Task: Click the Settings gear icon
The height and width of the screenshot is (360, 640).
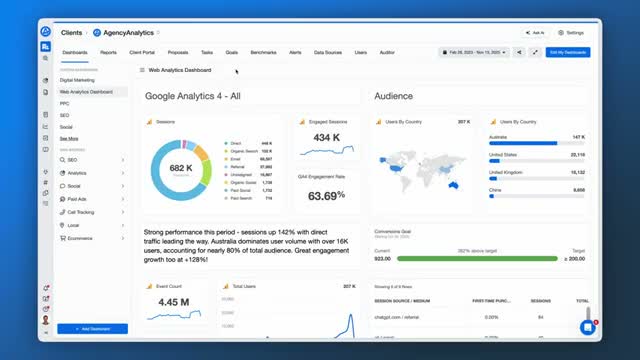Action: (x=561, y=33)
